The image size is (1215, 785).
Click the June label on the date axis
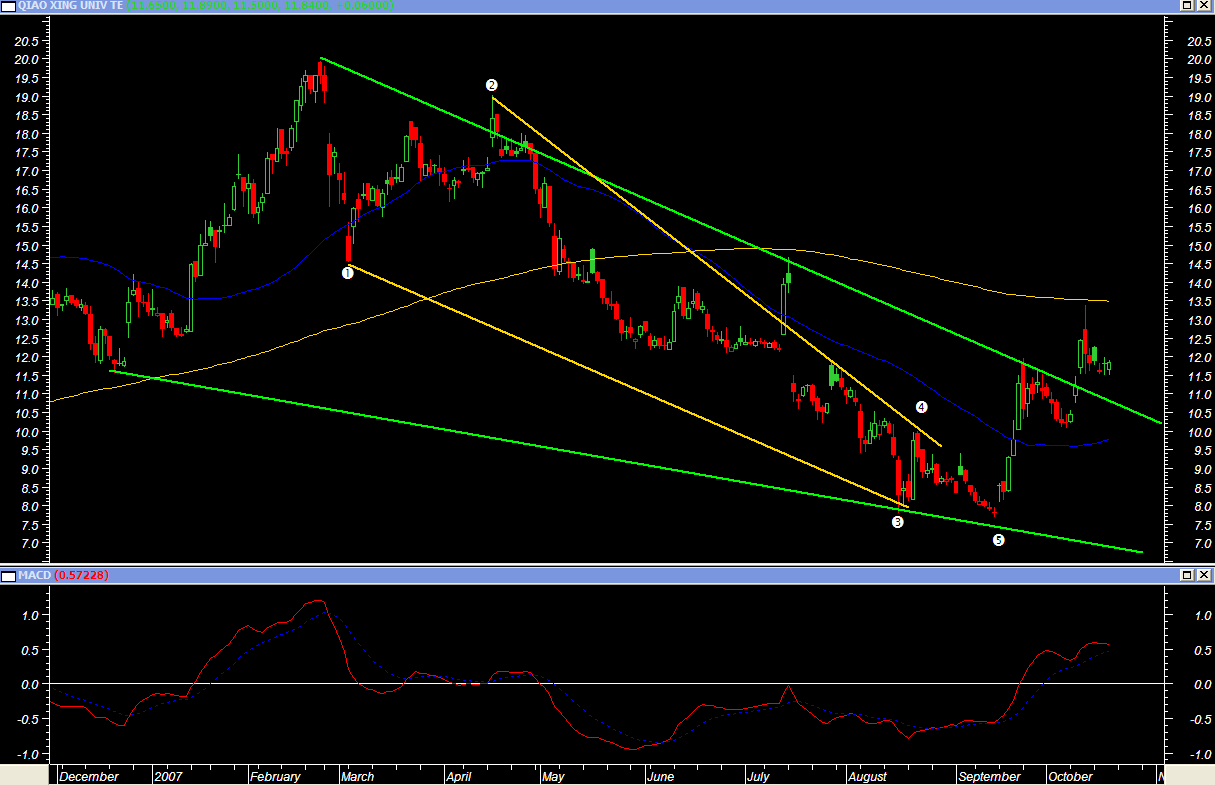661,776
